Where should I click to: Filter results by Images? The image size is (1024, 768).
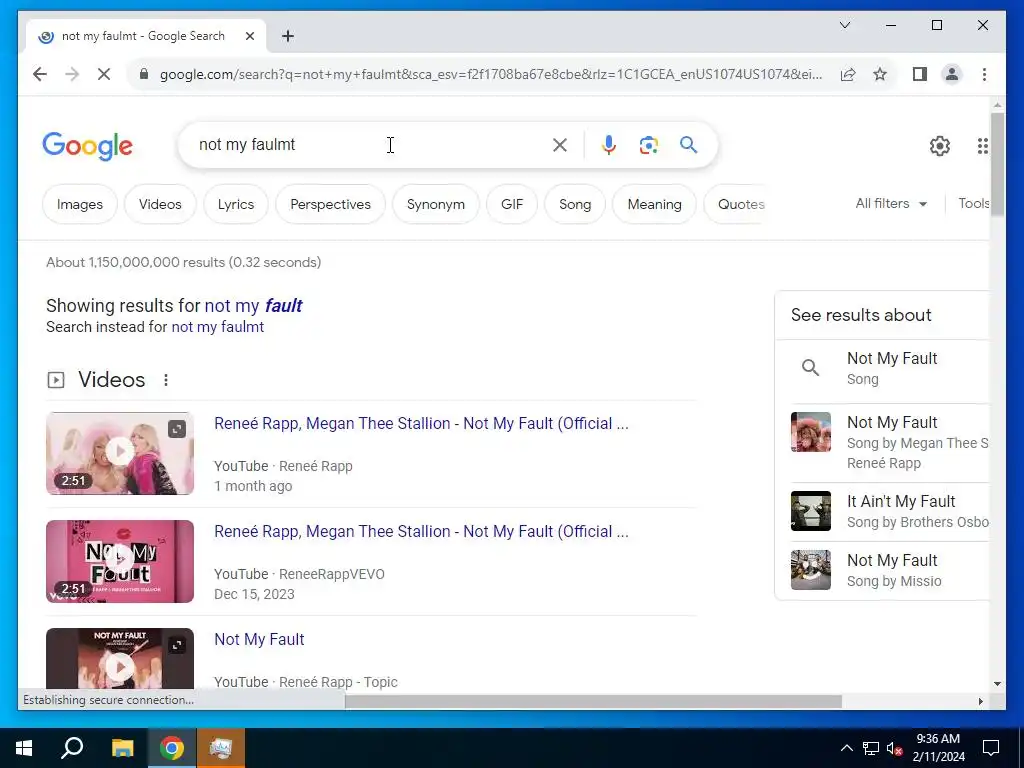(x=80, y=204)
